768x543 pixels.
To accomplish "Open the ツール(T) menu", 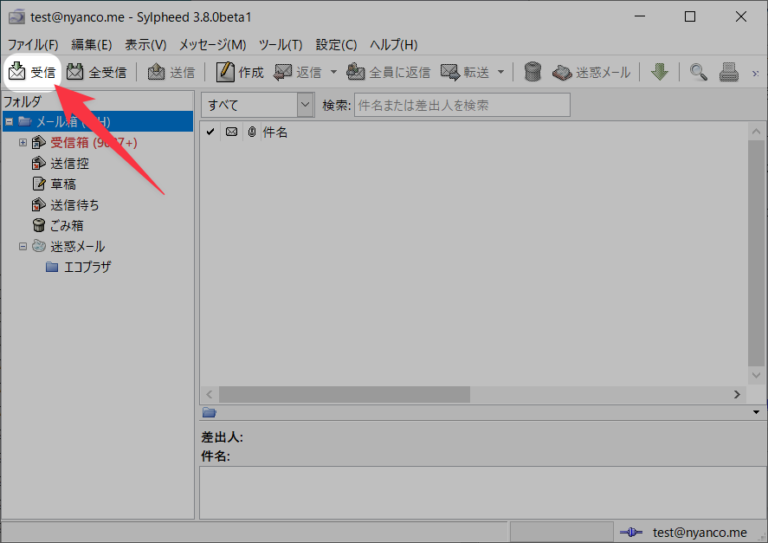I will (280, 45).
